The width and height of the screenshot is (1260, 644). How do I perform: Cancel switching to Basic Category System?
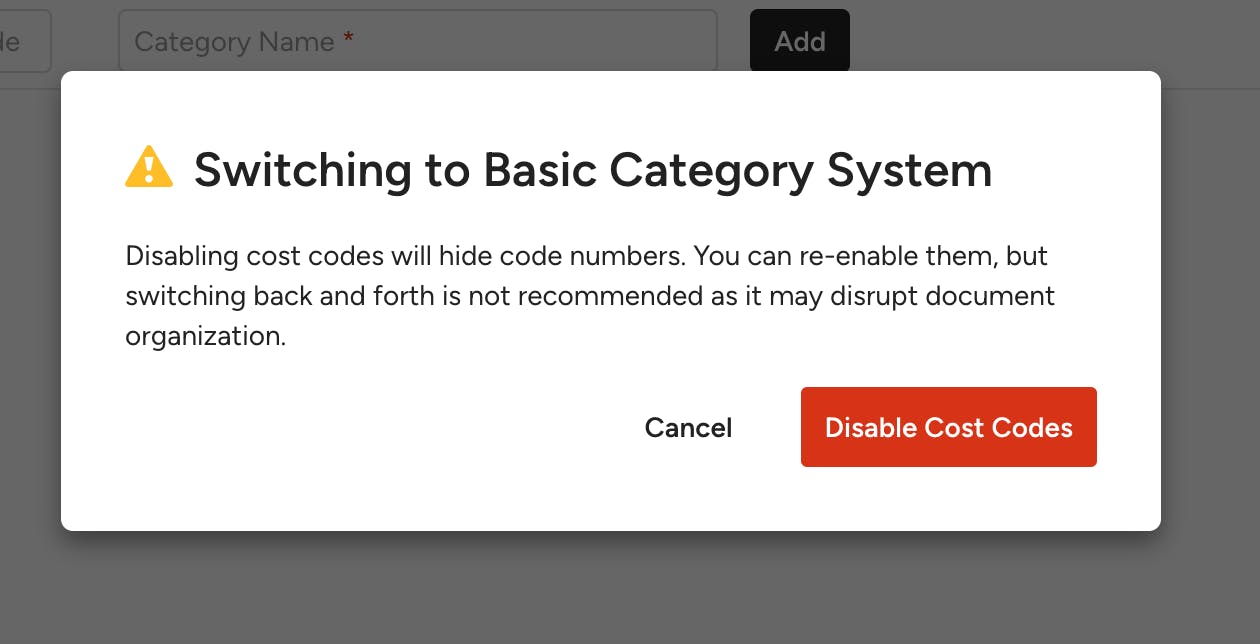[x=688, y=428]
